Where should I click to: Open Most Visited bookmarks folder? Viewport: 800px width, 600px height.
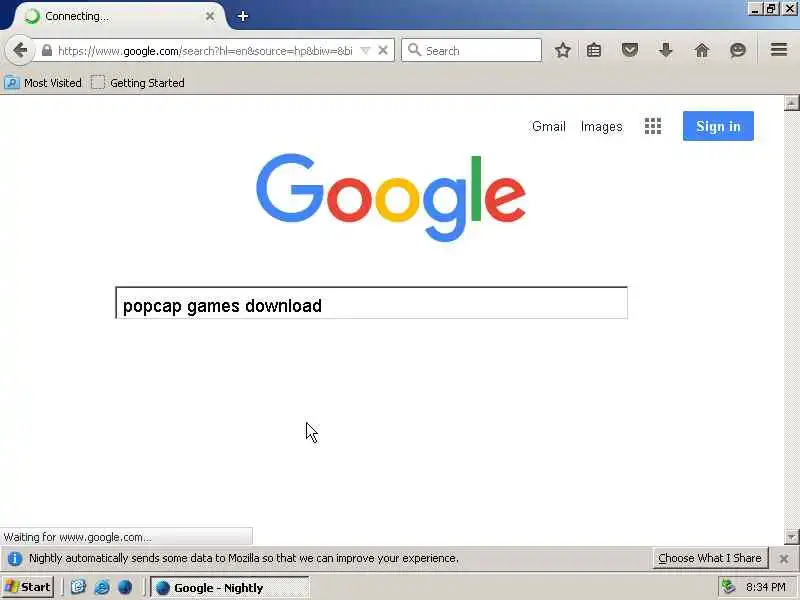[43, 83]
